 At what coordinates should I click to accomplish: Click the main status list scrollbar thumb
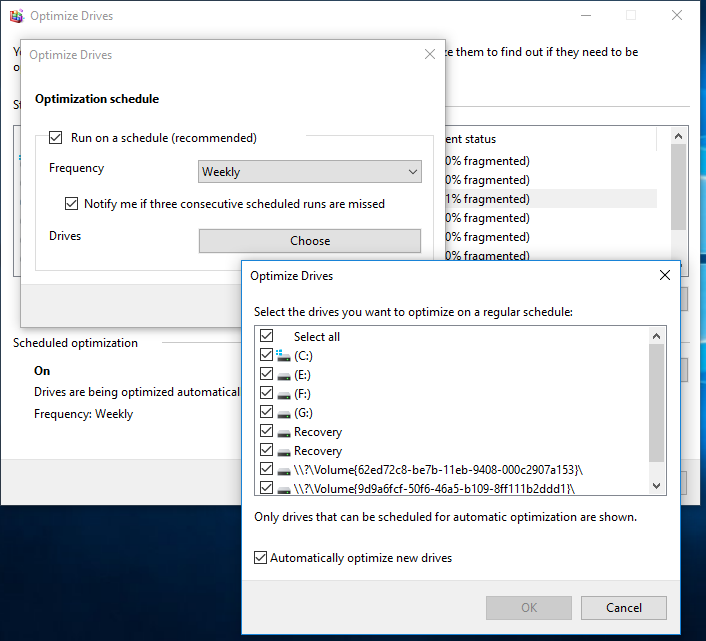click(x=679, y=187)
